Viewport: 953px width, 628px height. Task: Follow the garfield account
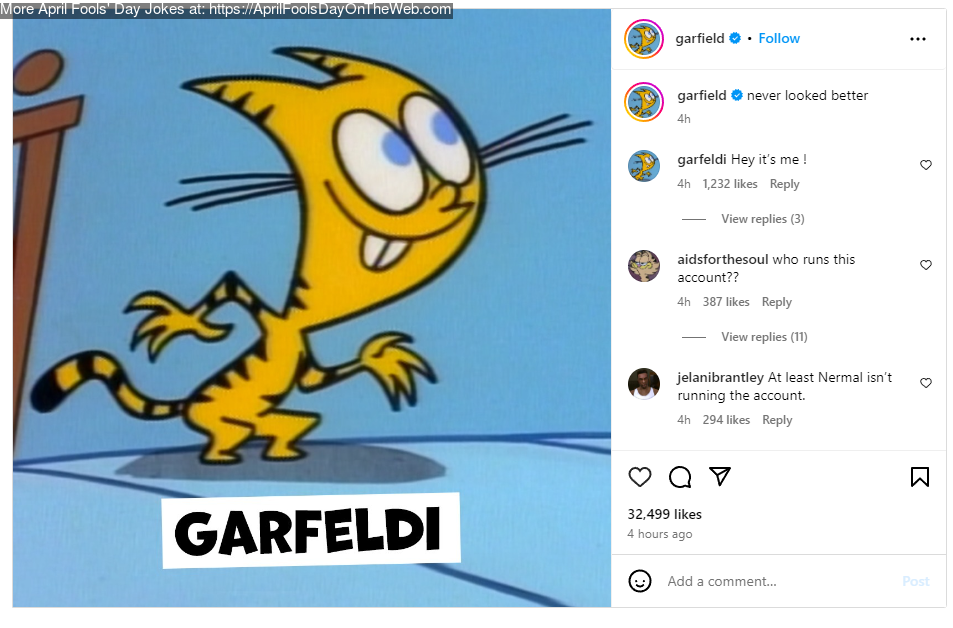click(779, 38)
